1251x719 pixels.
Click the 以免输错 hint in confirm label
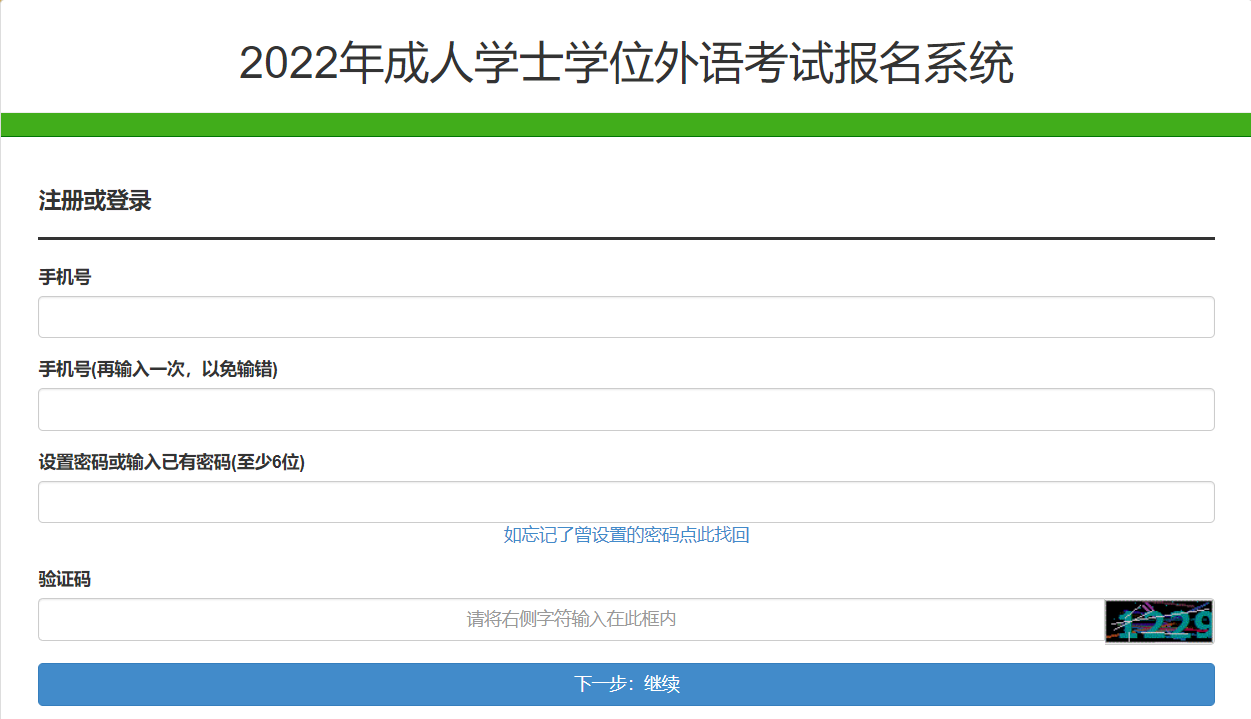239,370
